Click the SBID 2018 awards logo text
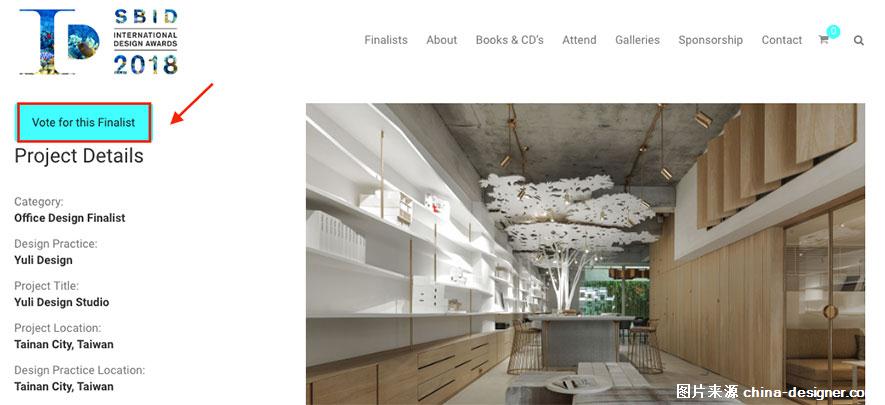Image resolution: width=885 pixels, height=405 pixels. pos(146,41)
